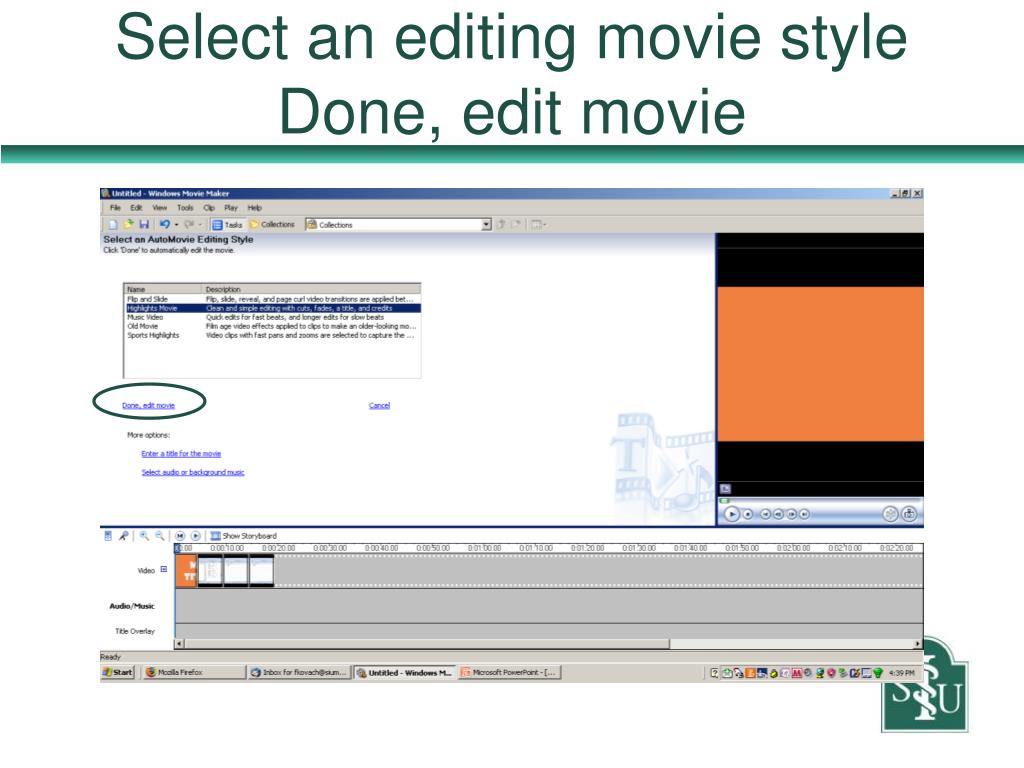Viewport: 1024px width, 768px height.
Task: Select the Music Video style
Action: pyautogui.click(x=272, y=317)
